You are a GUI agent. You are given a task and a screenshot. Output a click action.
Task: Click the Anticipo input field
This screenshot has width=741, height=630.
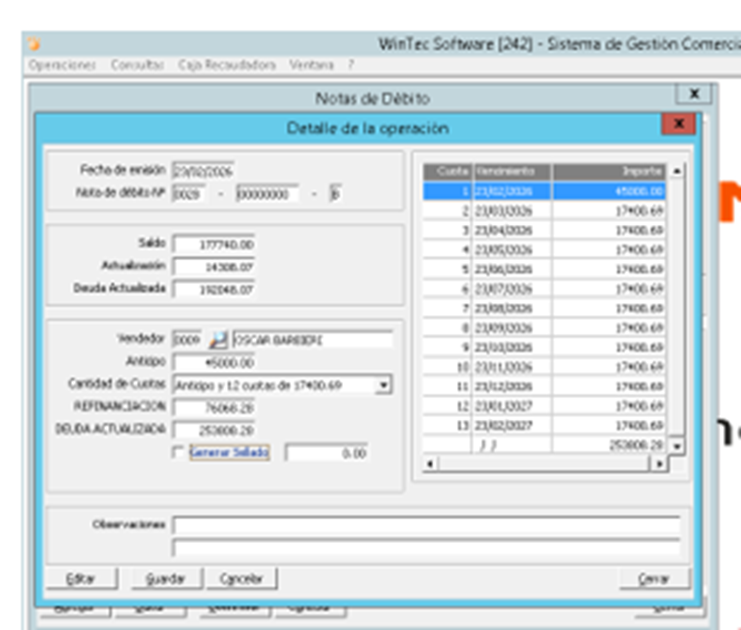pos(214,362)
